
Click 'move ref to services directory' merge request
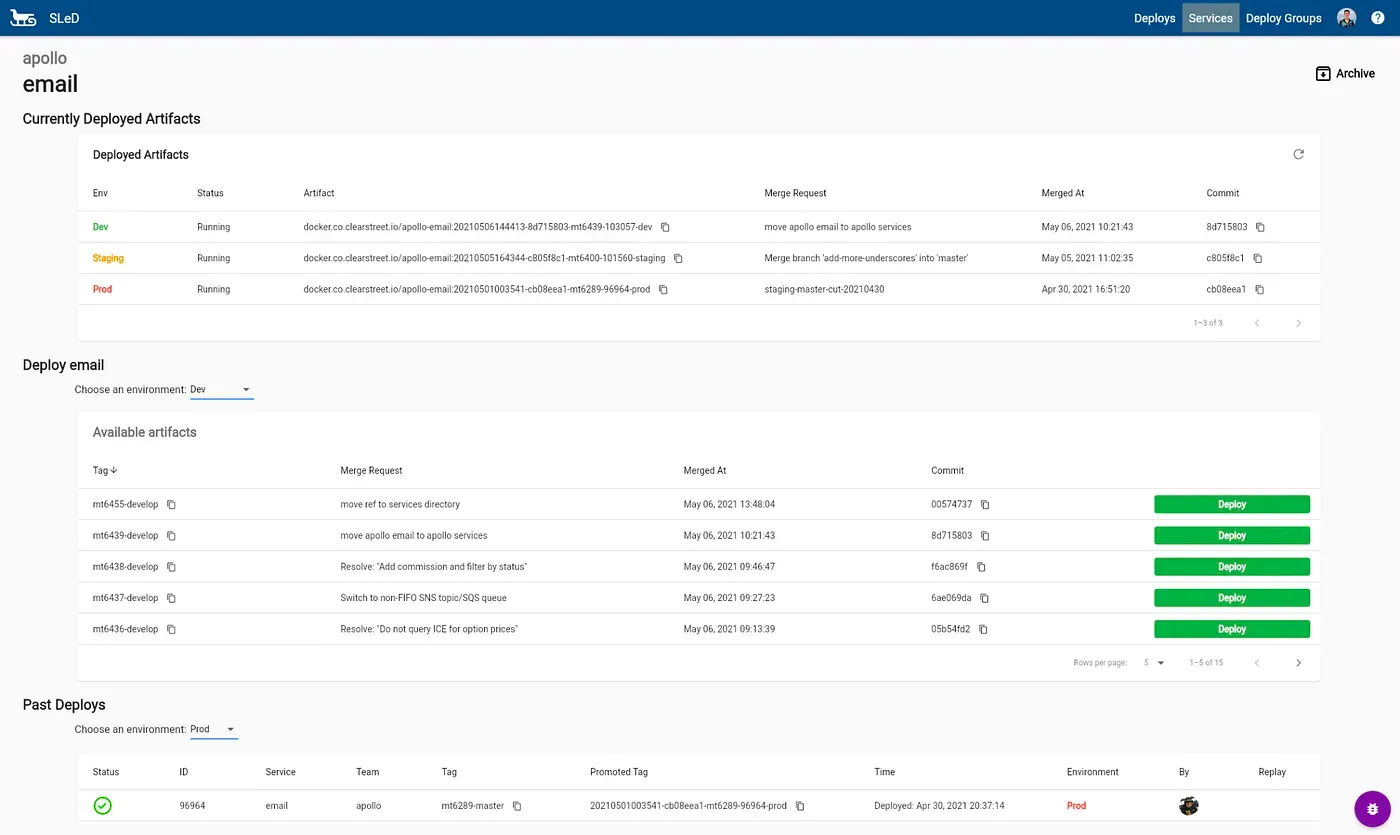(x=400, y=504)
